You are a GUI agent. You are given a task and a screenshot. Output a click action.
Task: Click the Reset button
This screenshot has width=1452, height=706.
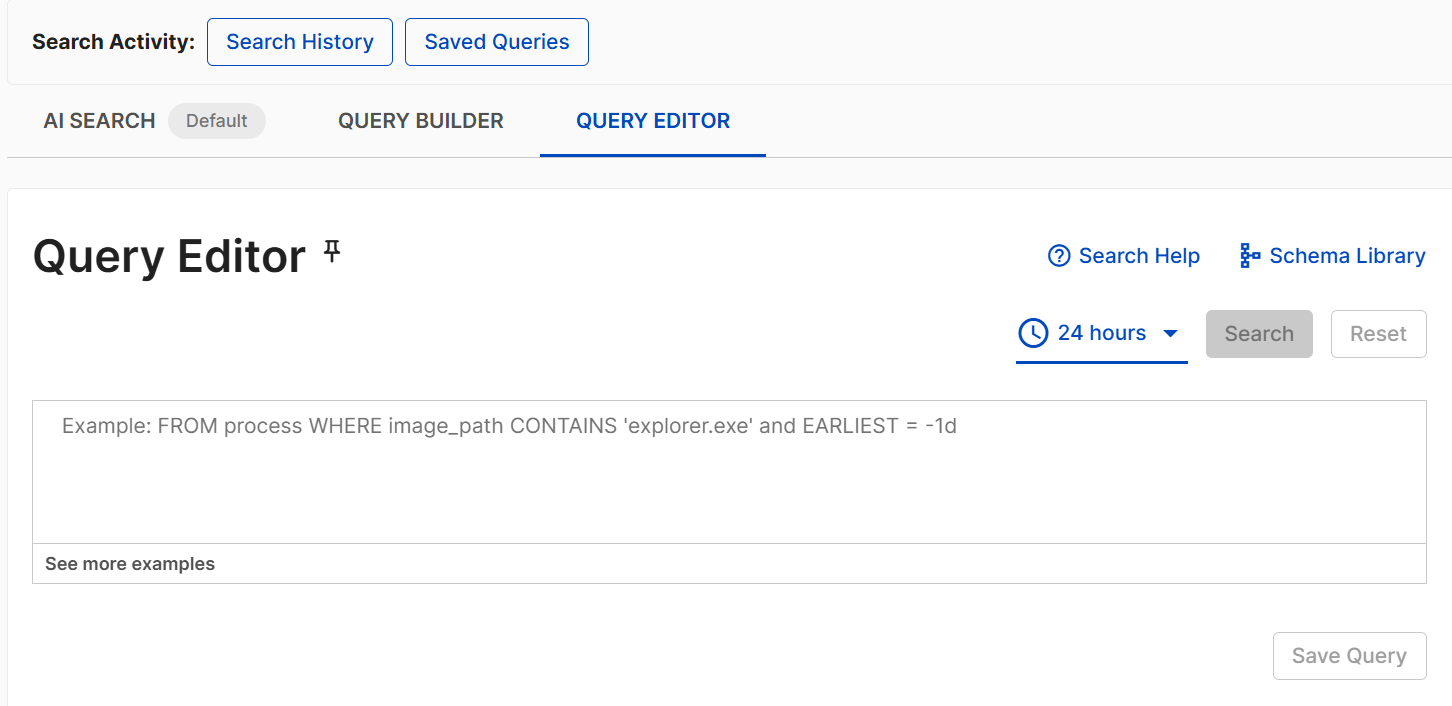[1378, 334]
